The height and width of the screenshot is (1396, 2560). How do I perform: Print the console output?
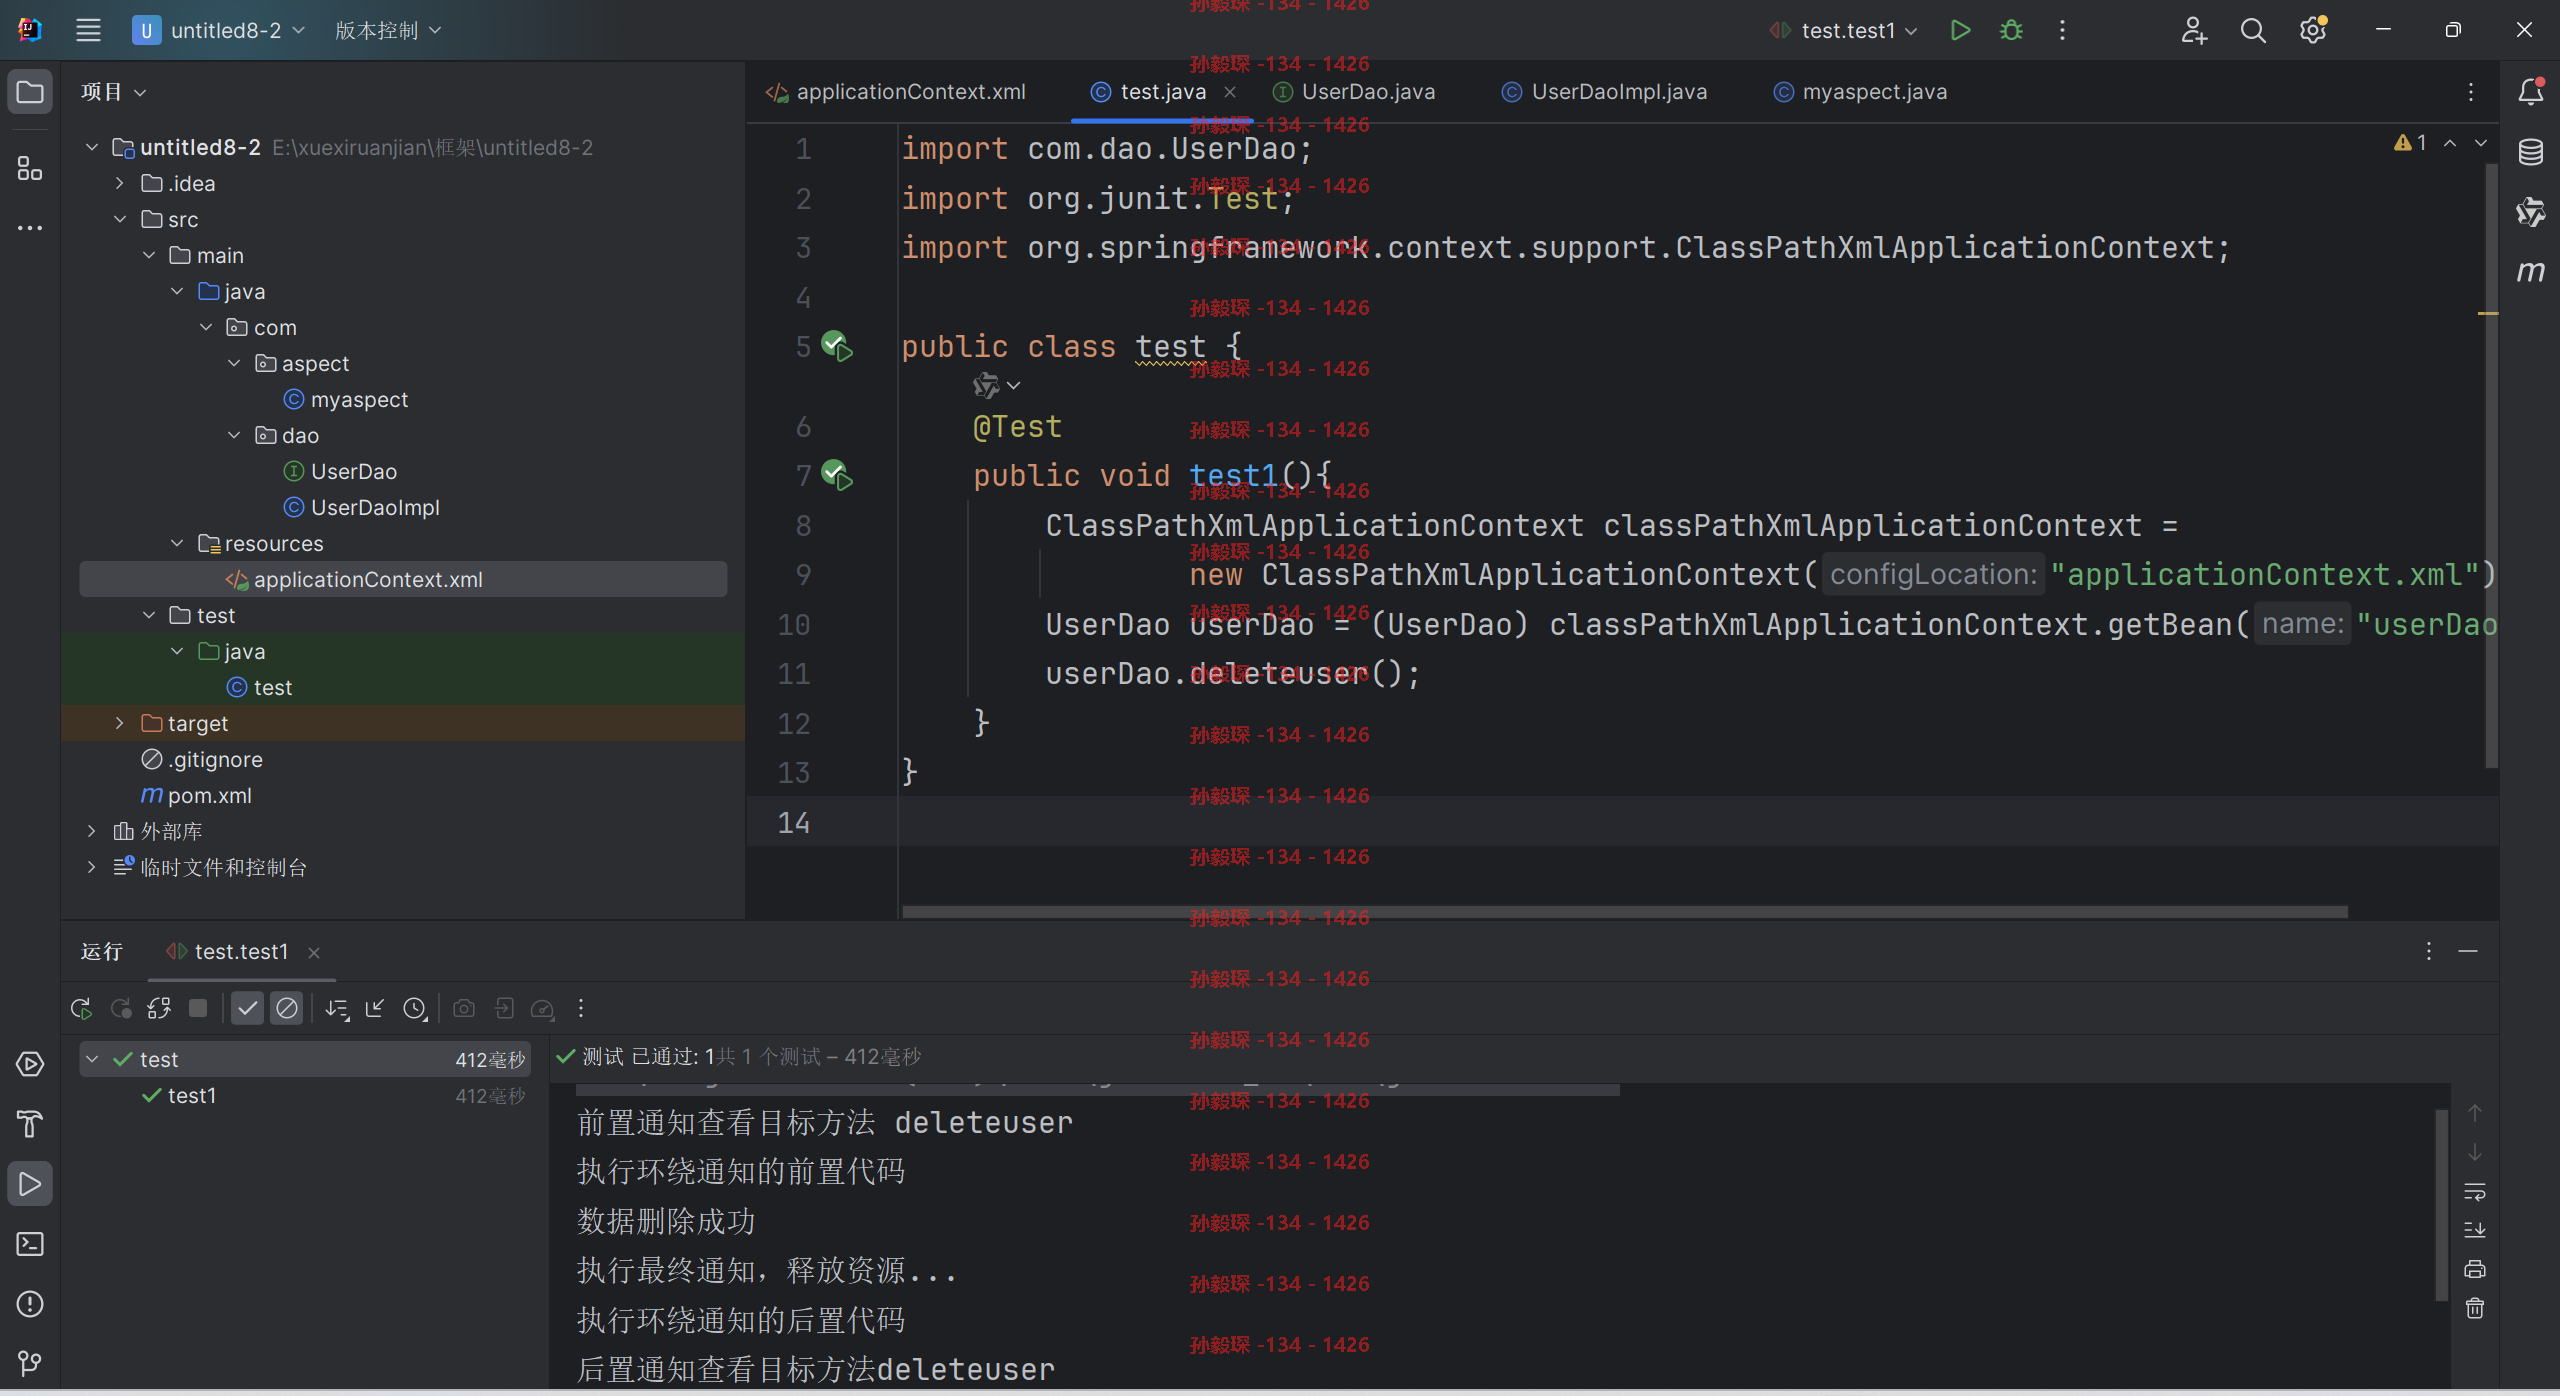point(2475,1270)
